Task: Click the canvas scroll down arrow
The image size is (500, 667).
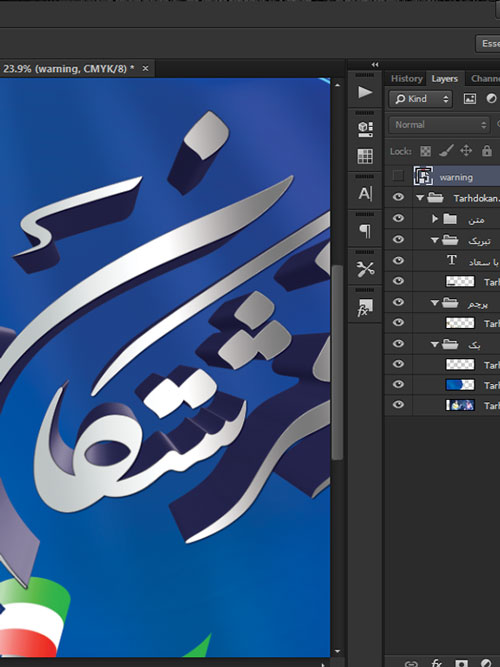Action: [337, 651]
